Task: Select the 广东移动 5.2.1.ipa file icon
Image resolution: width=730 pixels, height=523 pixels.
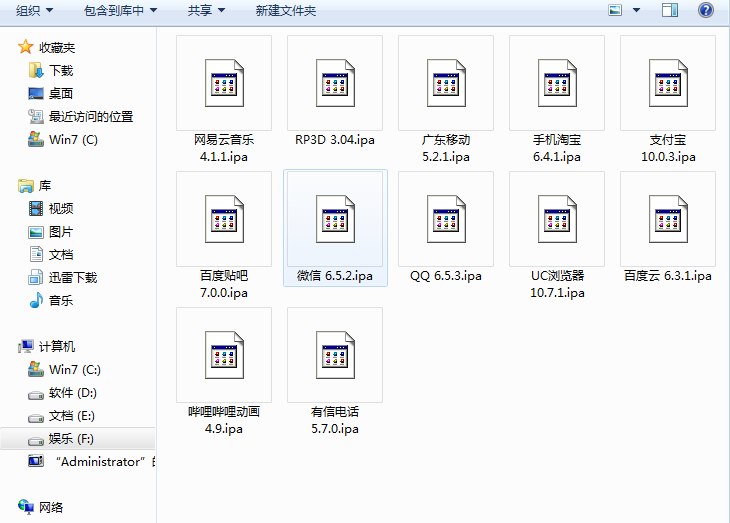Action: click(x=446, y=83)
